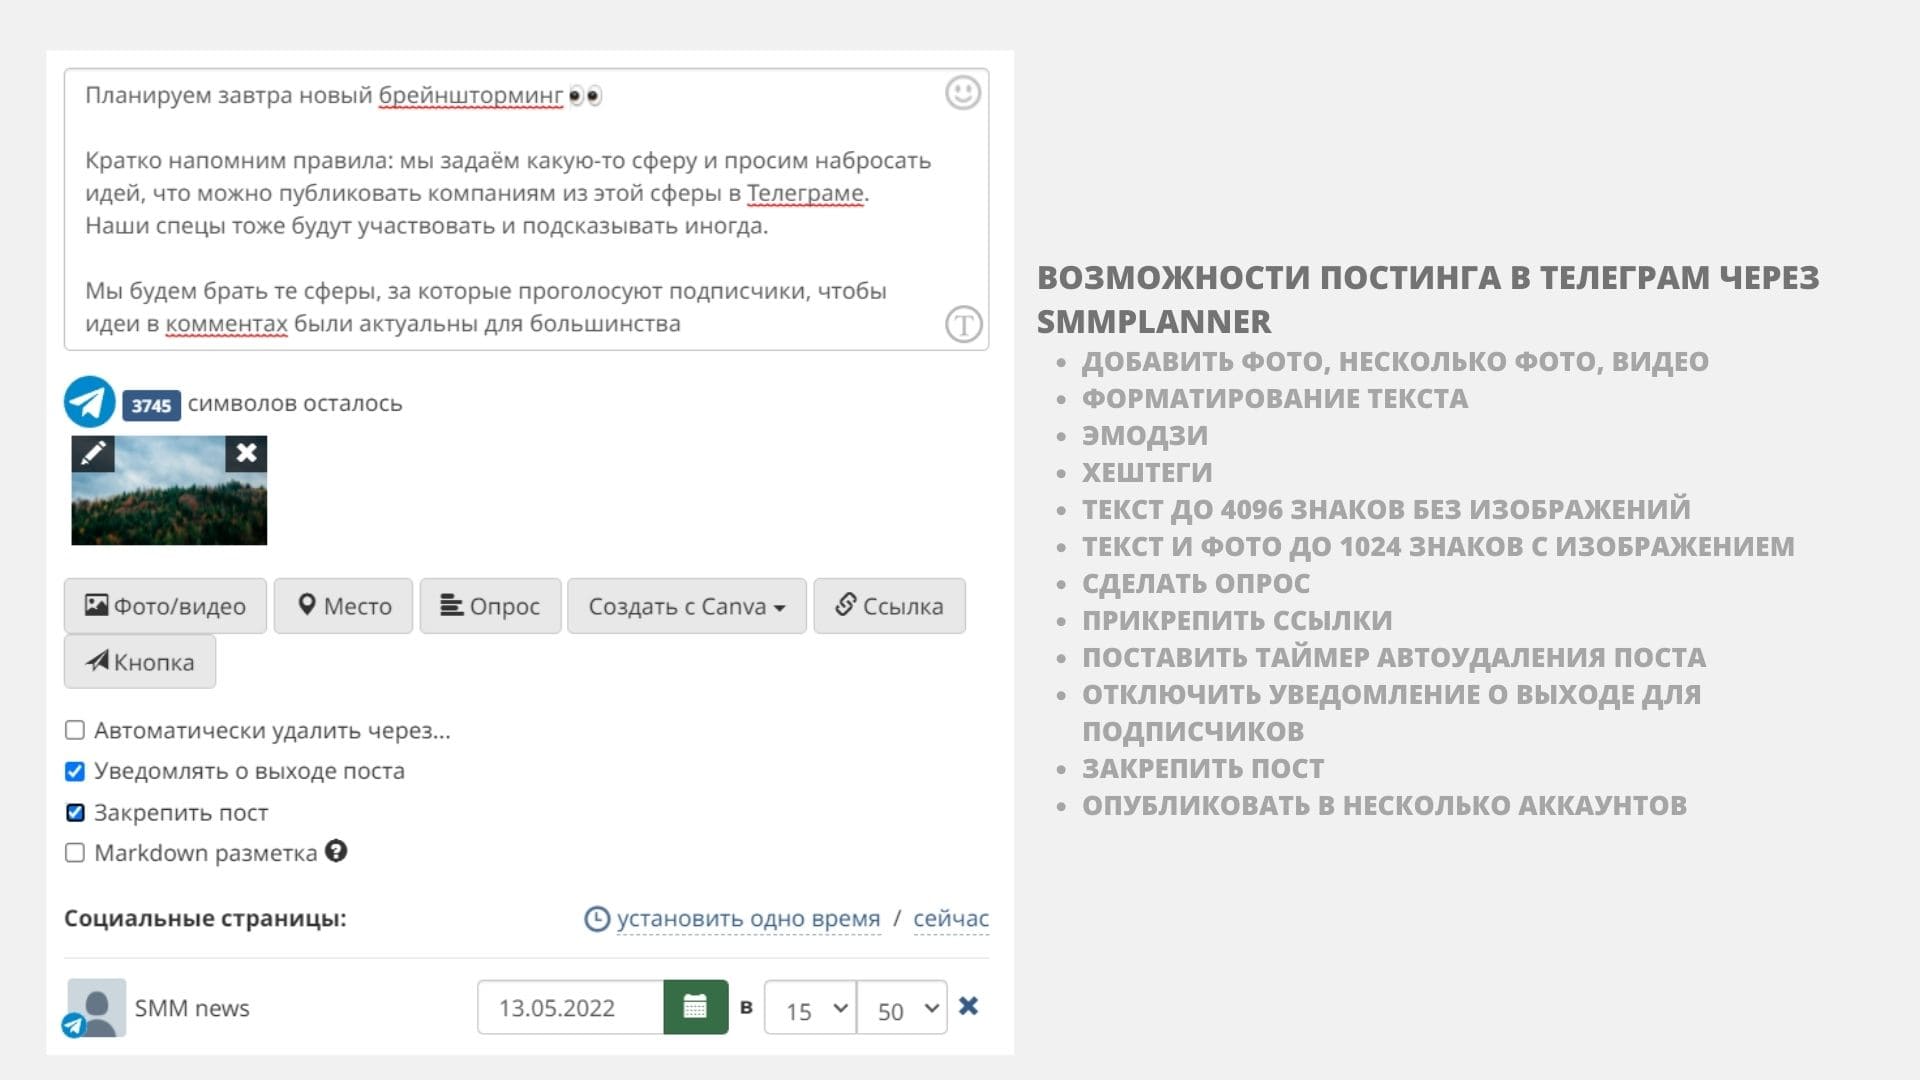Click the ХЕШТЕГИ bullet
The height and width of the screenshot is (1080, 1920).
(x=1147, y=472)
